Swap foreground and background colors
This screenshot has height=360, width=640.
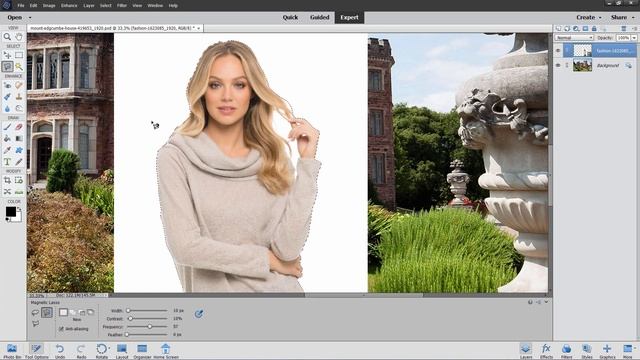19,209
